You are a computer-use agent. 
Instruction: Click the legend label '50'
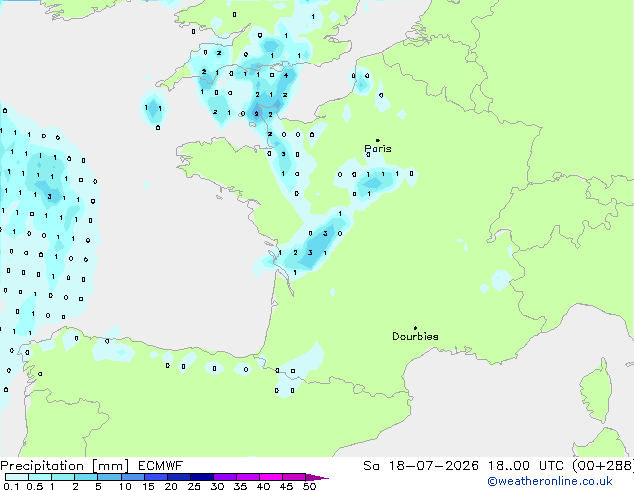pyautogui.click(x=309, y=486)
